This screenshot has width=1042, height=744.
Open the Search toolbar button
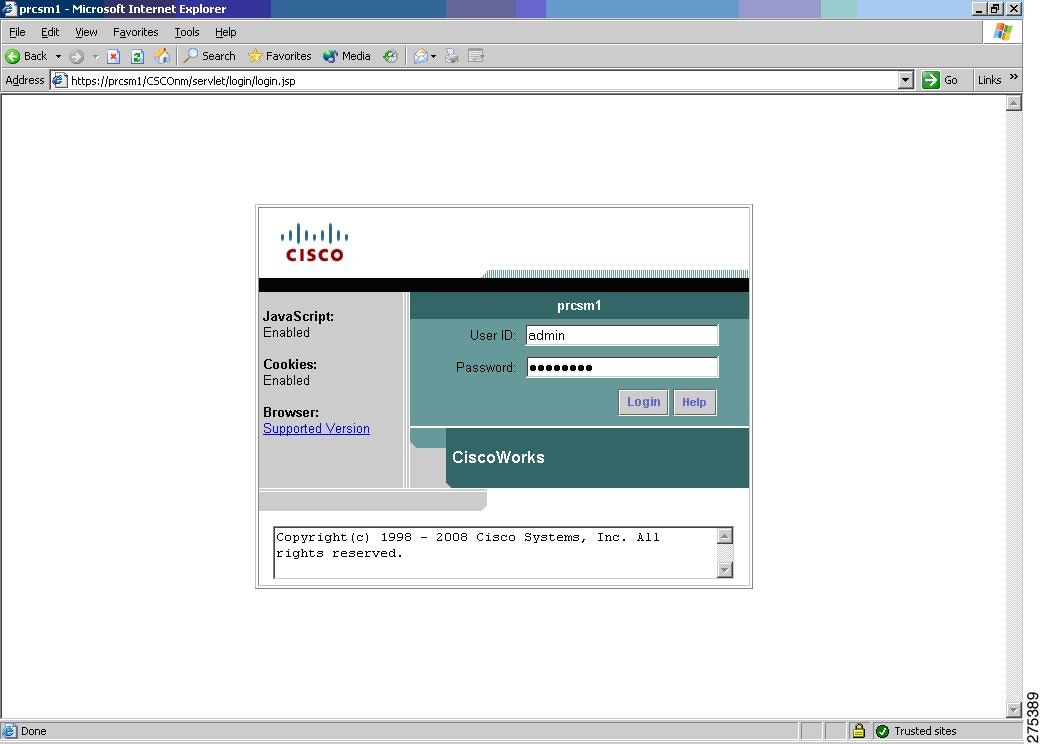click(x=210, y=56)
